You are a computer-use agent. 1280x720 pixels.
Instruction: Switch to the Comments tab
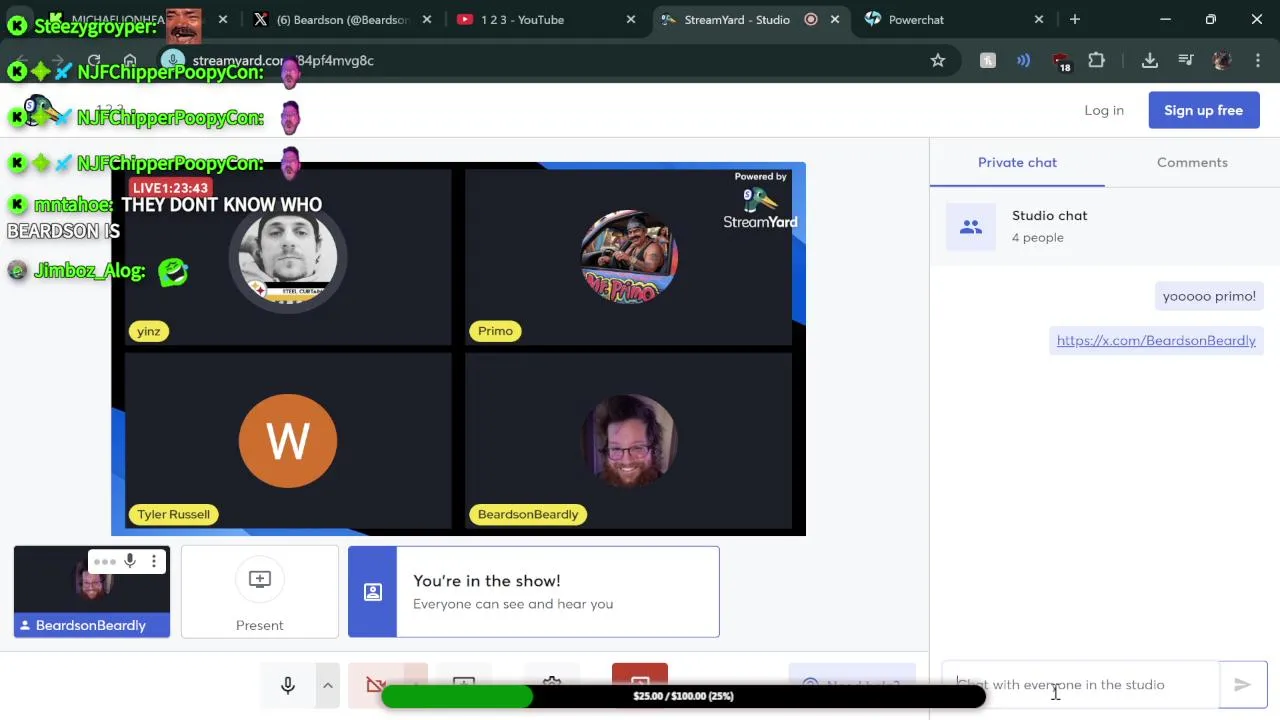[1192, 162]
